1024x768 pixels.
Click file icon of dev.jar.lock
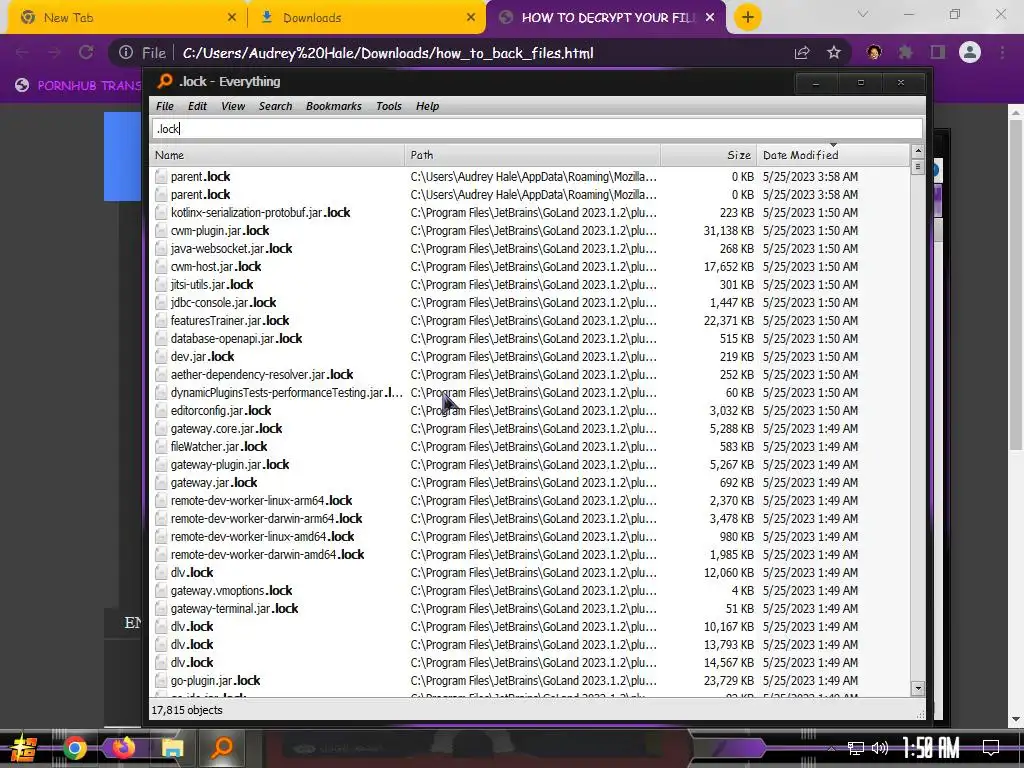(x=161, y=356)
